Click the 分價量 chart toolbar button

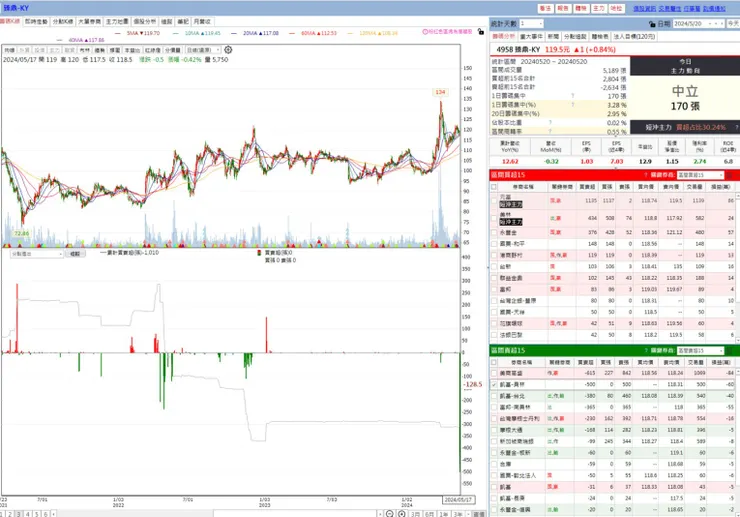173,50
